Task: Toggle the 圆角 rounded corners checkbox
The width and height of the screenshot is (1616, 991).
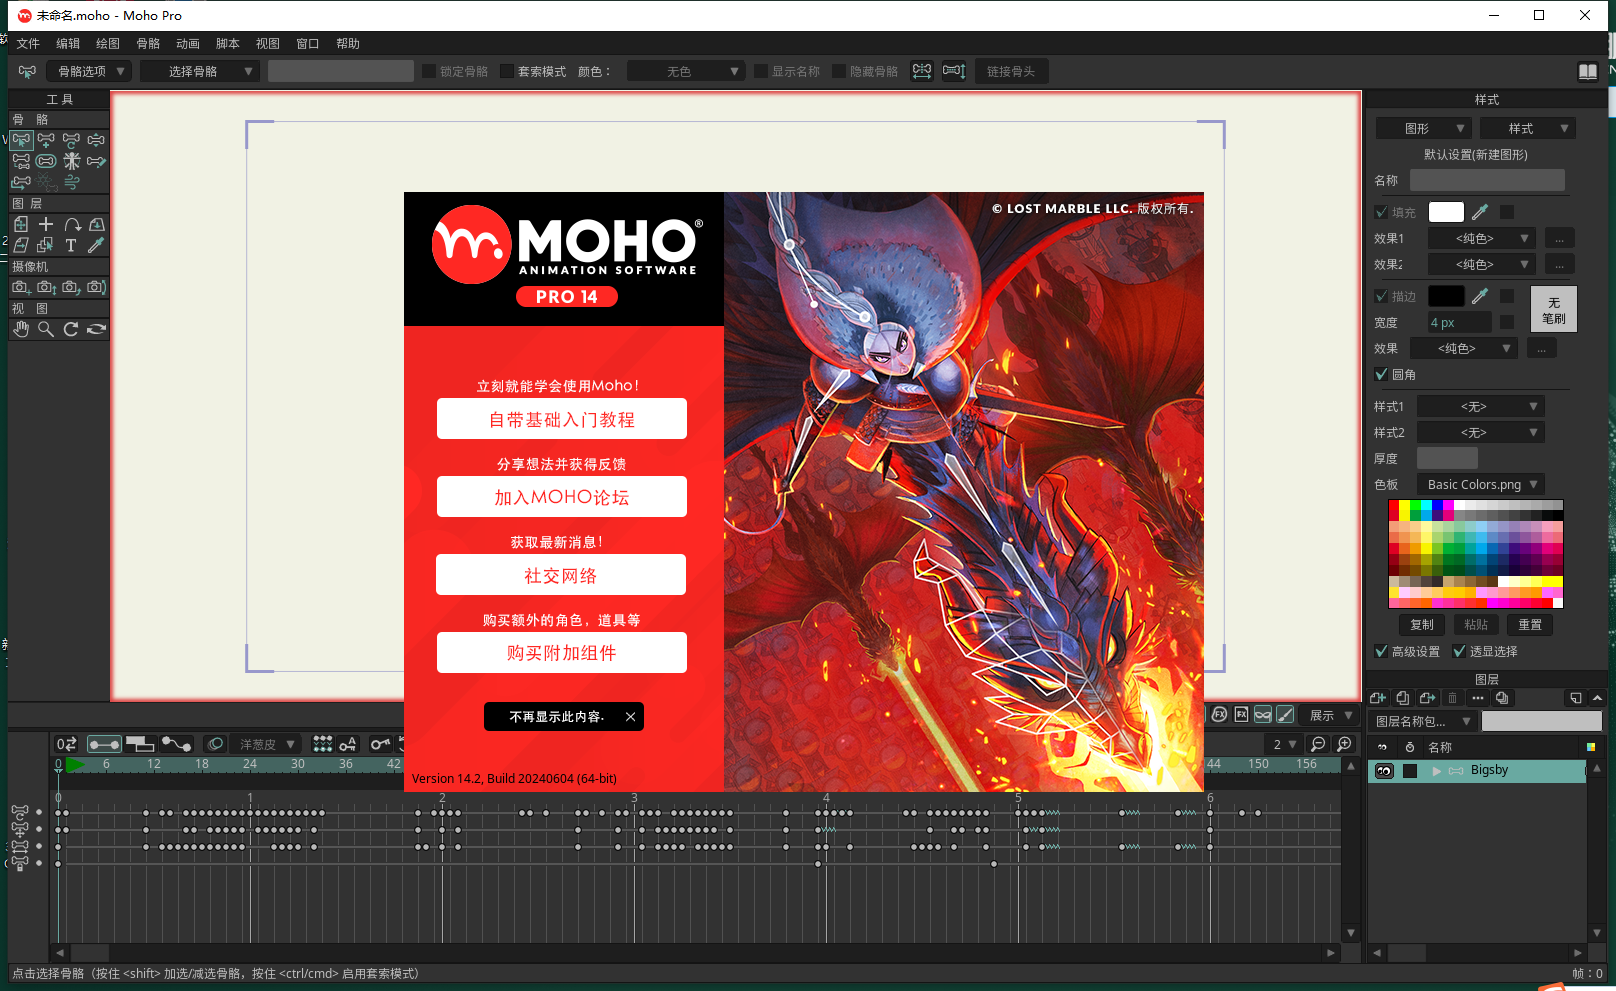Action: coord(1382,374)
